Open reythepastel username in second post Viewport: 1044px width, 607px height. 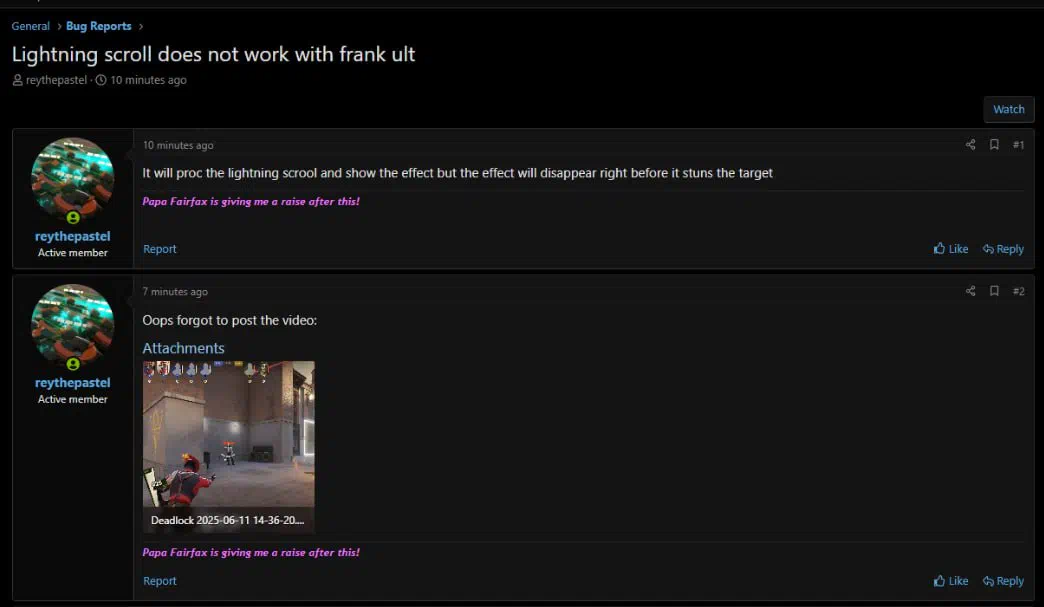73,383
